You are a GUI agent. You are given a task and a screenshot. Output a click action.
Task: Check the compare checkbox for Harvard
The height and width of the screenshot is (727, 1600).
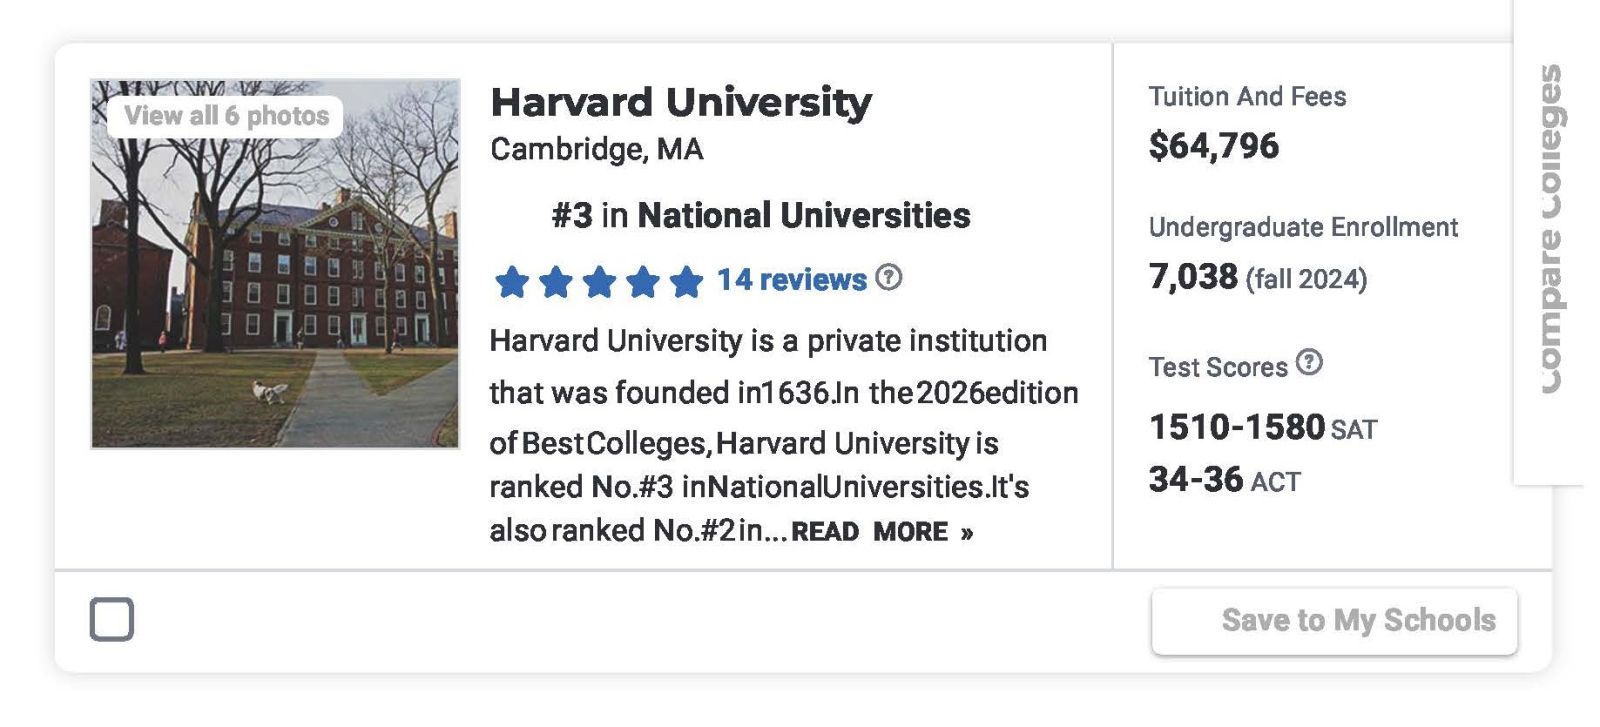coord(112,619)
